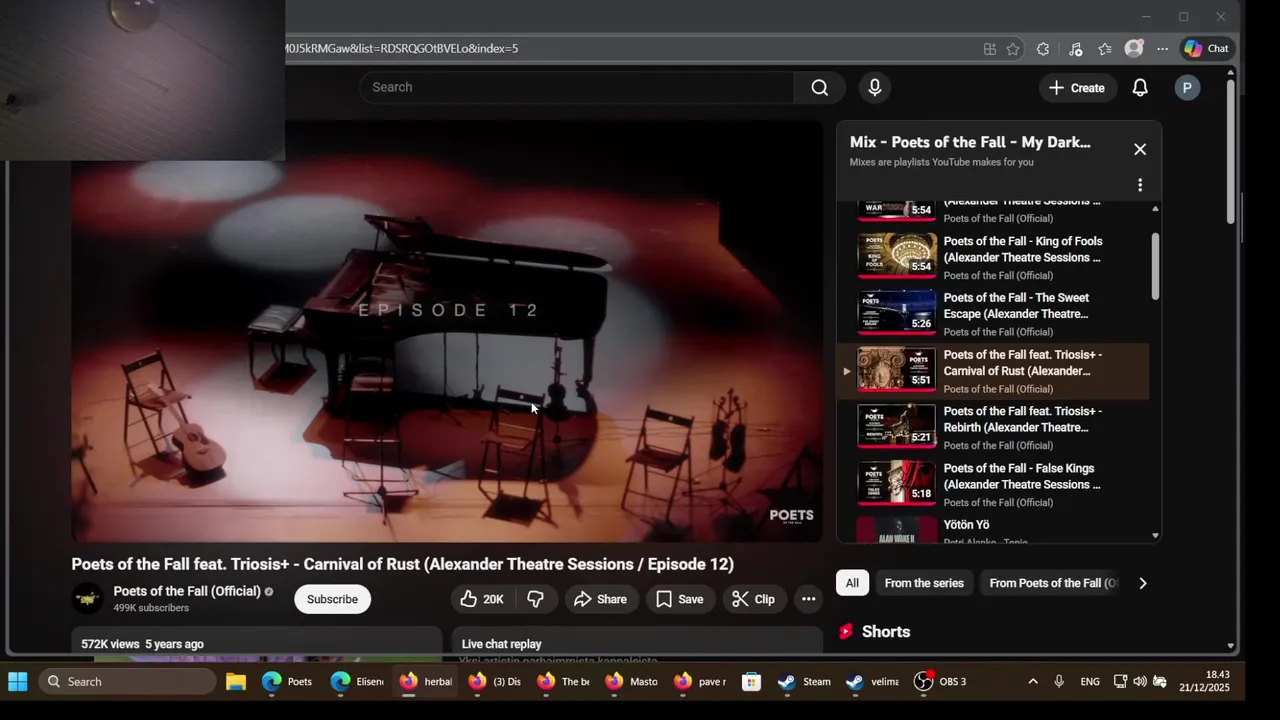The height and width of the screenshot is (720, 1280).
Task: Open Edge browser profile icon
Action: pyautogui.click(x=1134, y=48)
